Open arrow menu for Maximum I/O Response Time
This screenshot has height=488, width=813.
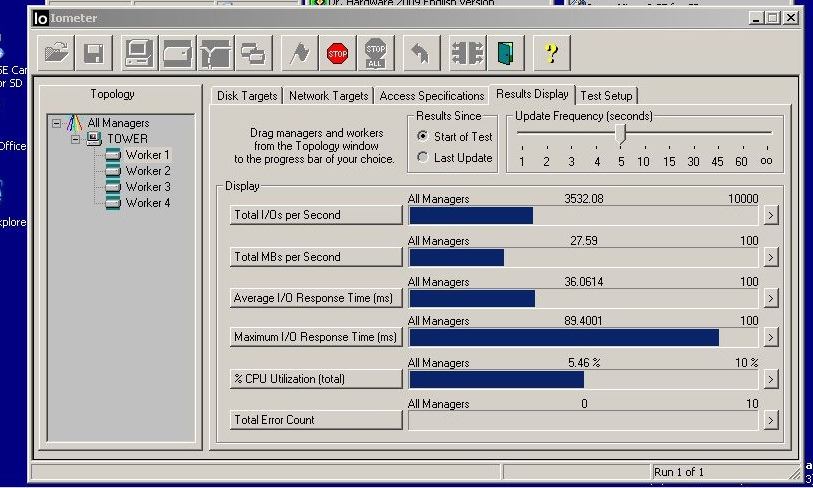click(771, 337)
